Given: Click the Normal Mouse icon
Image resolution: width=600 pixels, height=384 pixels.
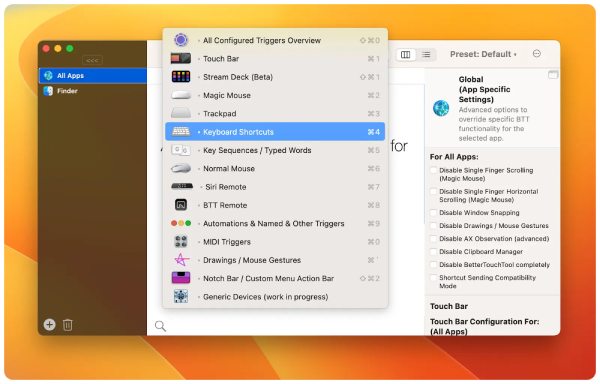Looking at the screenshot, I should tap(181, 168).
